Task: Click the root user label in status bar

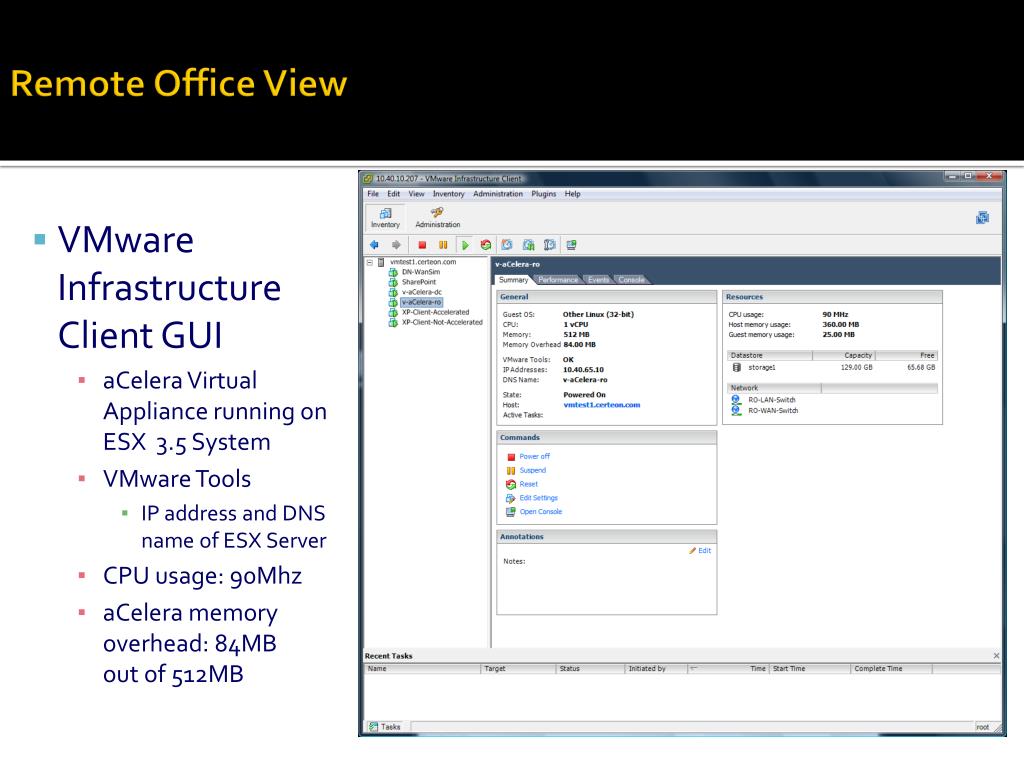Action: pos(982,727)
